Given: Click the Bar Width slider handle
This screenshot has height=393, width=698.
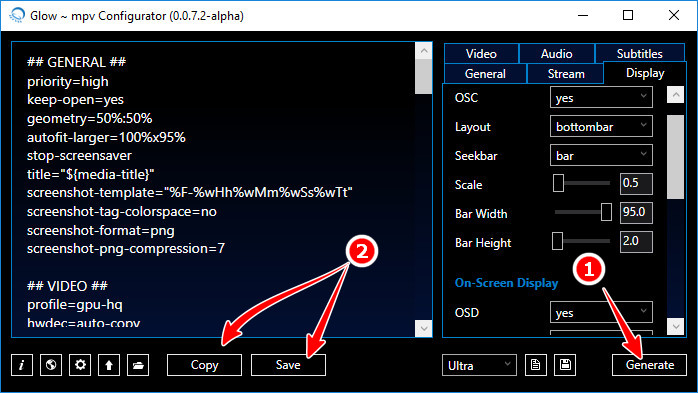Looking at the screenshot, I should tap(606, 212).
